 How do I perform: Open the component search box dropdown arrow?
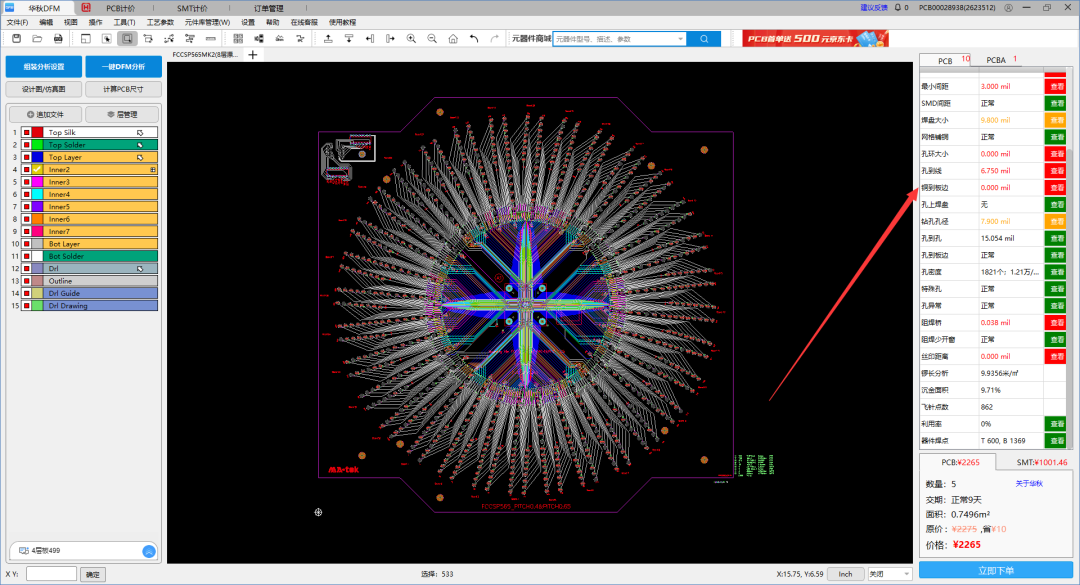[681, 38]
